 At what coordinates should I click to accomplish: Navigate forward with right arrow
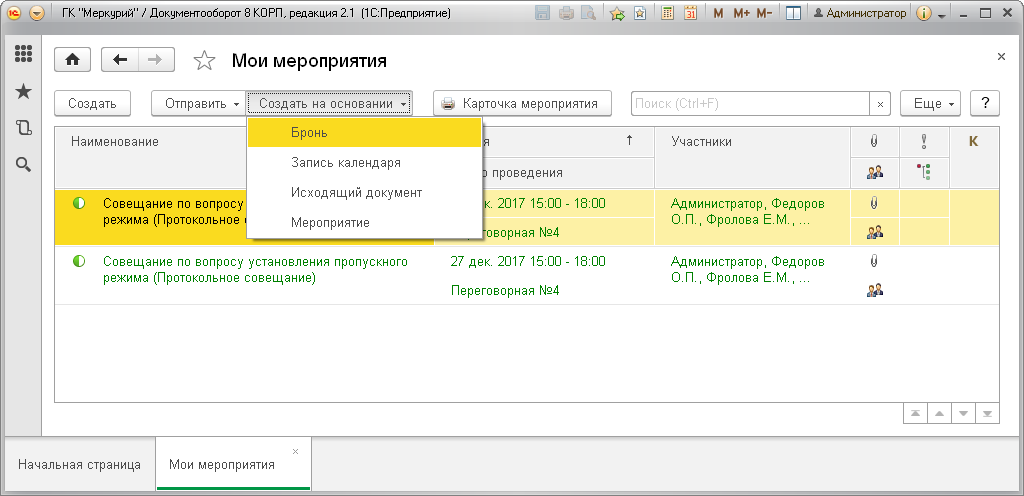tap(156, 59)
